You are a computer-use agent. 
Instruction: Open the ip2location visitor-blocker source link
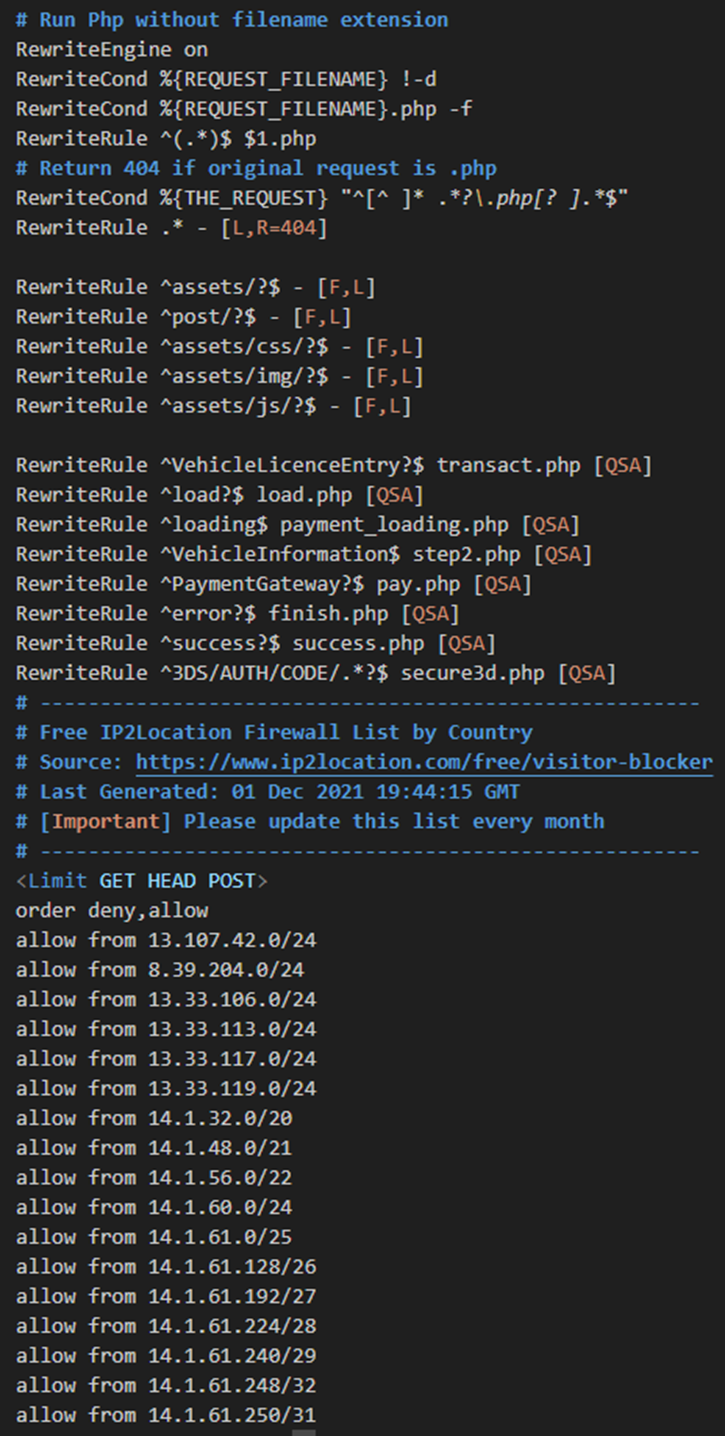click(424, 762)
